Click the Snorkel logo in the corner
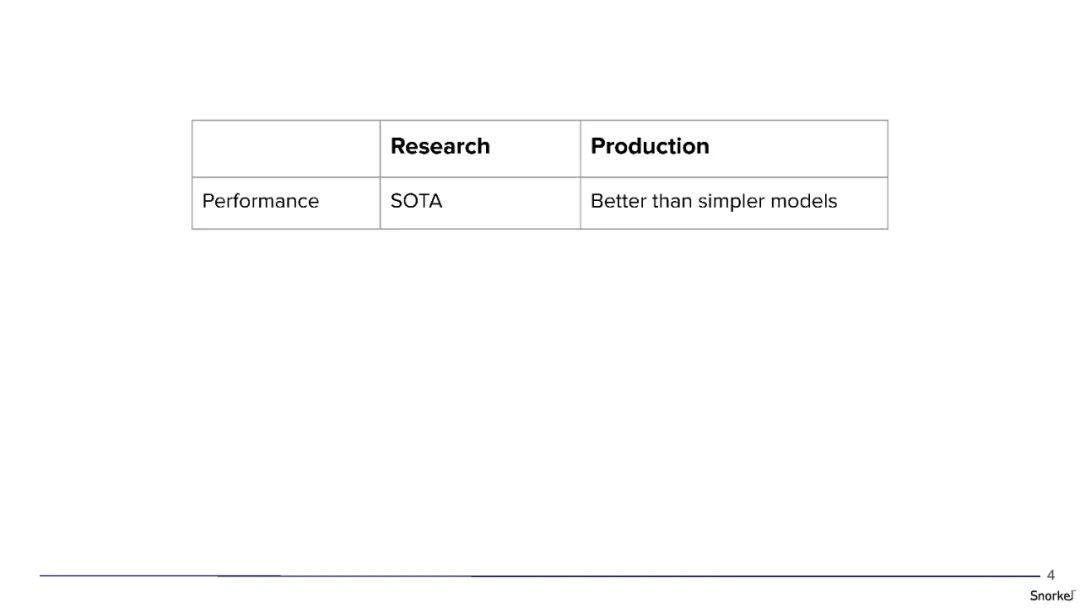The height and width of the screenshot is (608, 1080). tap(1052, 595)
